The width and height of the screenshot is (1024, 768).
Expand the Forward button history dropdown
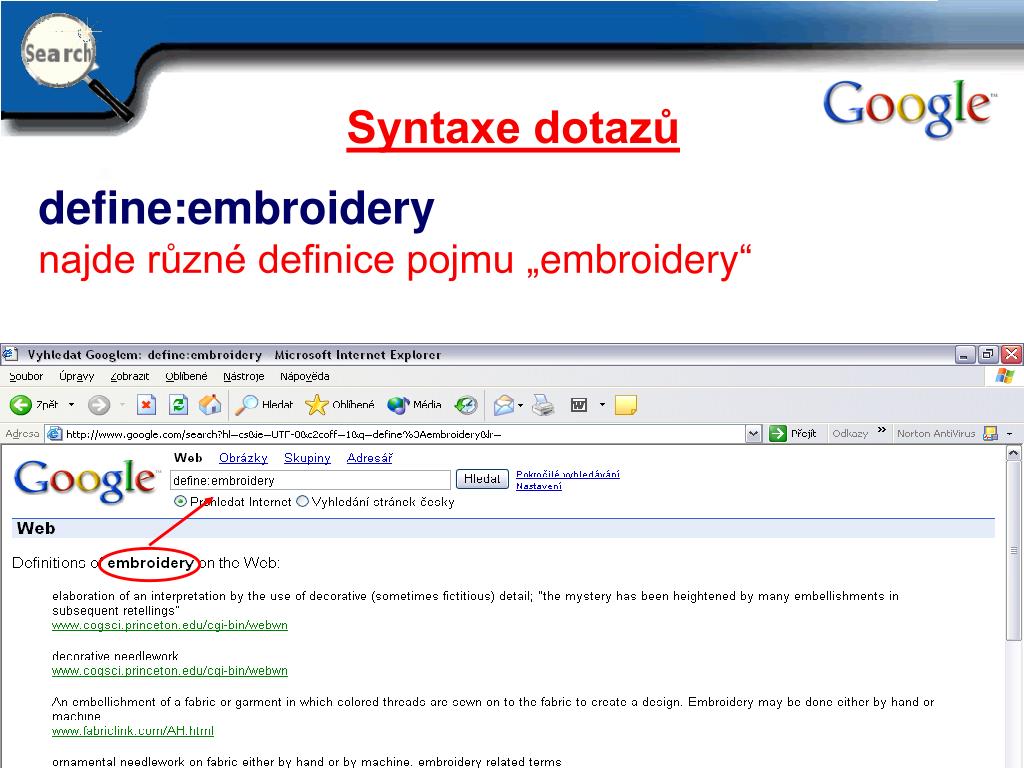tap(122, 405)
